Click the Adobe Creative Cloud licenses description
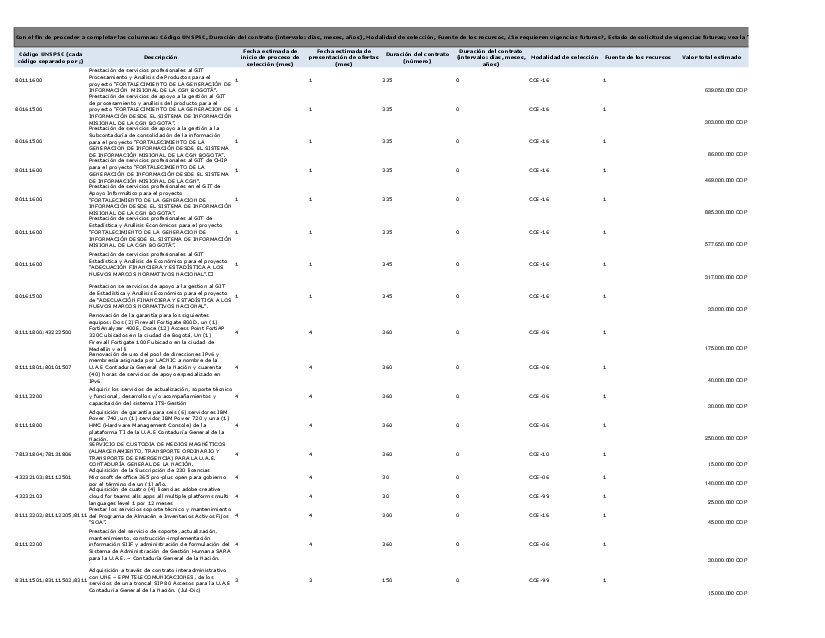This screenshot has height=638, width=825. (158, 496)
